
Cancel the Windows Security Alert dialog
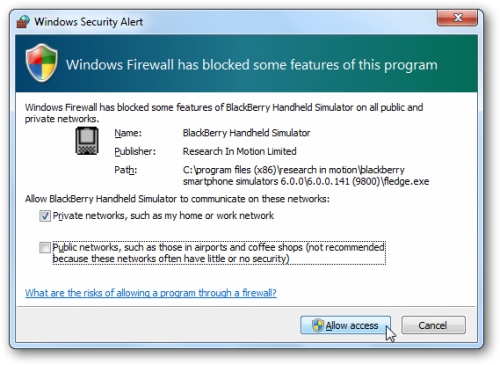[x=433, y=325]
